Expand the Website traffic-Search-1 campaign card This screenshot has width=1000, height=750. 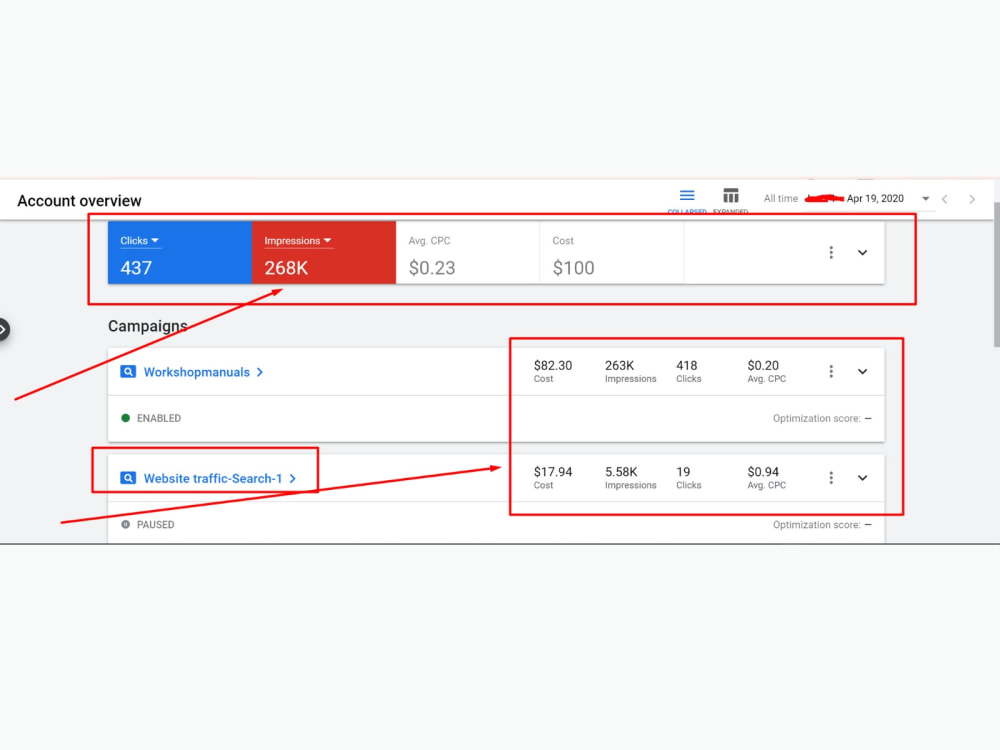[862, 478]
